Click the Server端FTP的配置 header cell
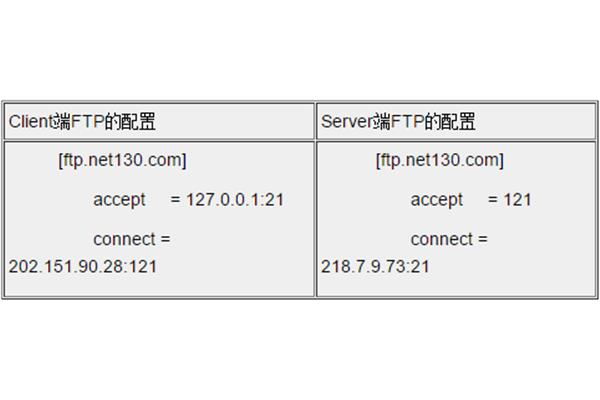 (x=456, y=121)
